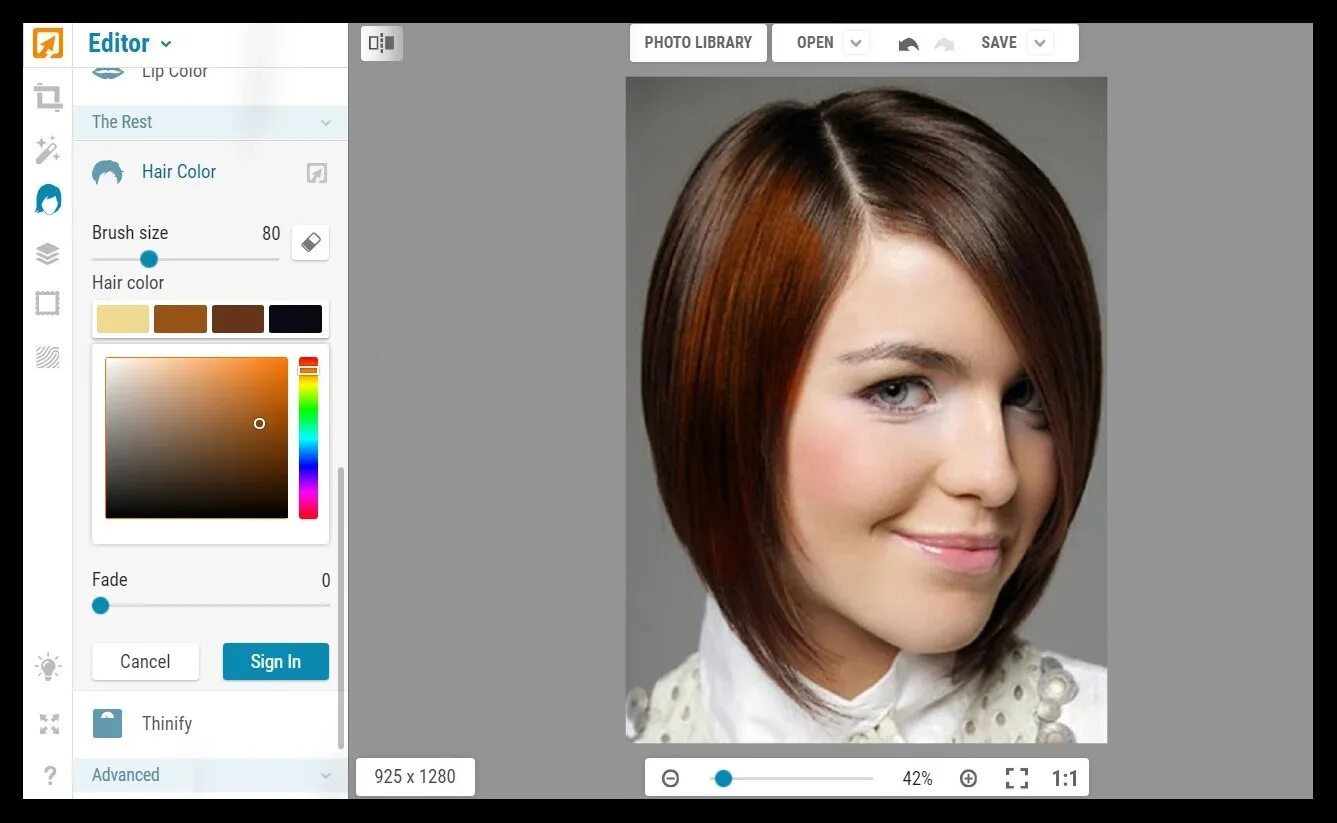Toggle before/after compare view
This screenshot has width=1337, height=823.
(382, 43)
